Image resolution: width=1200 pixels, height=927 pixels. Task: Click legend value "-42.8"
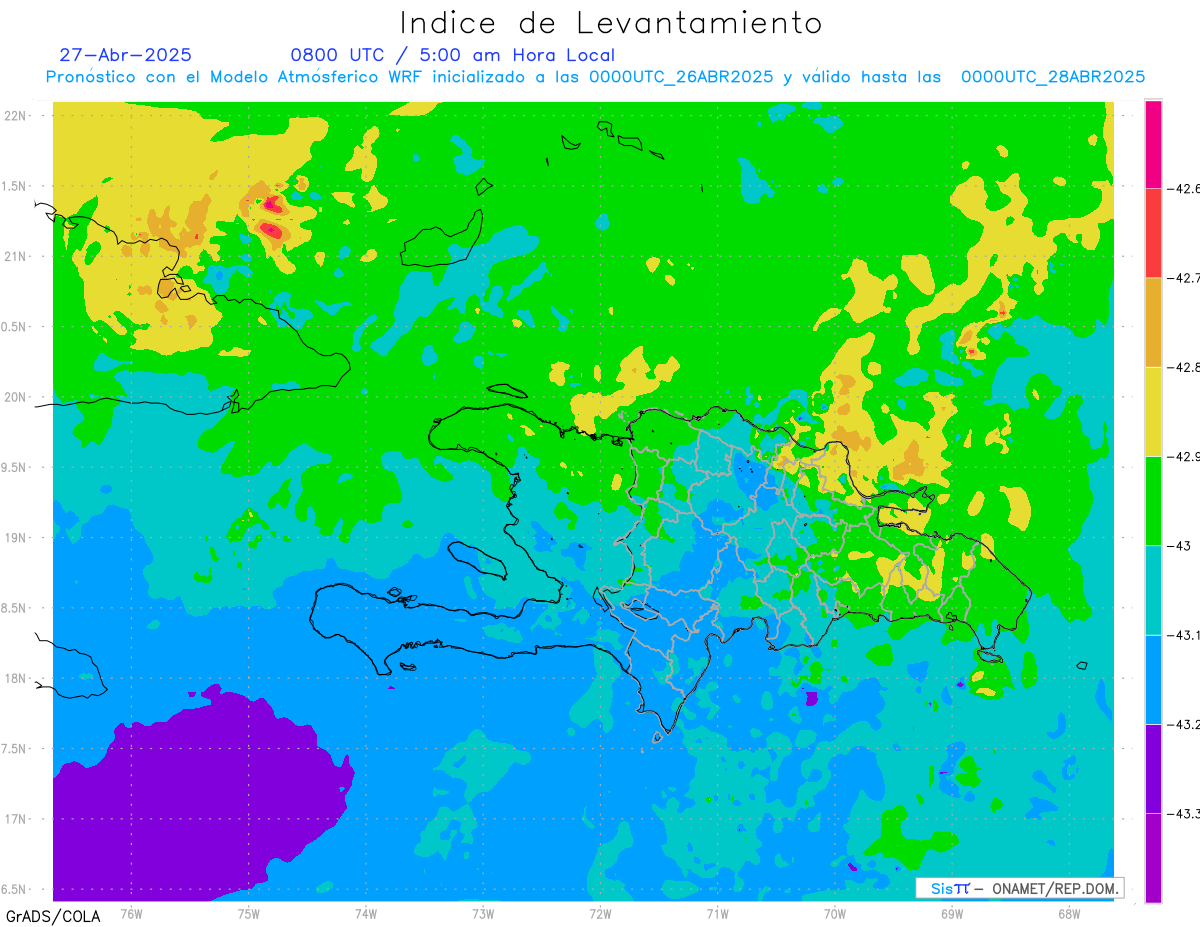pos(1183,367)
